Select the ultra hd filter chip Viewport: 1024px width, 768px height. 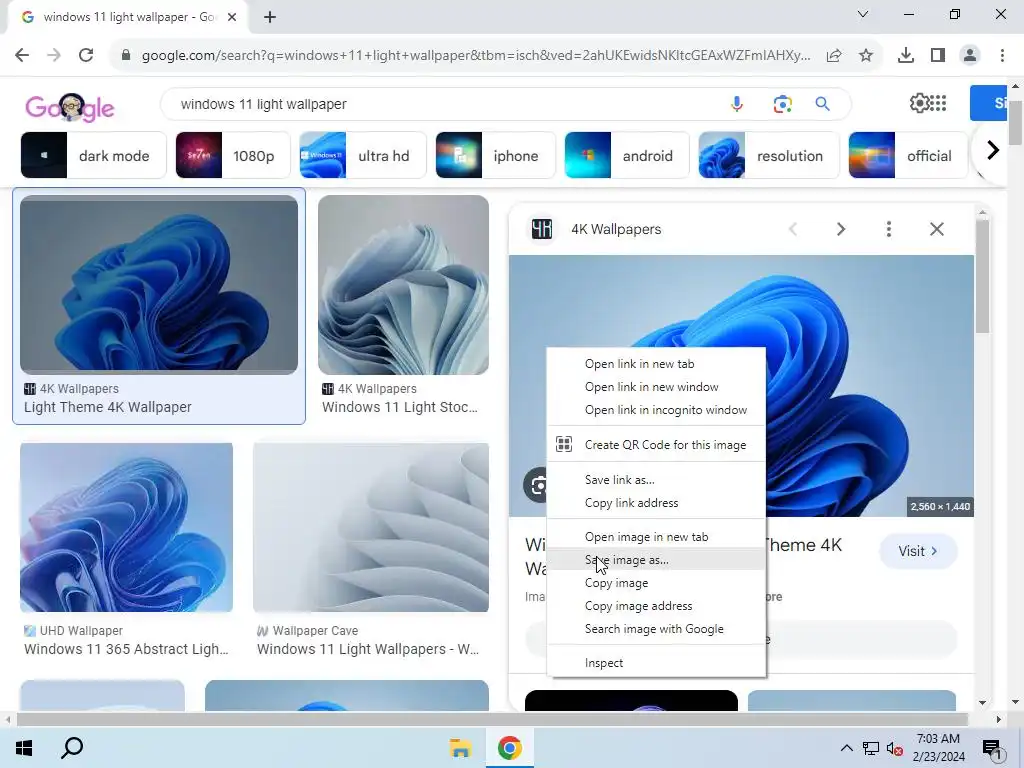(x=363, y=155)
